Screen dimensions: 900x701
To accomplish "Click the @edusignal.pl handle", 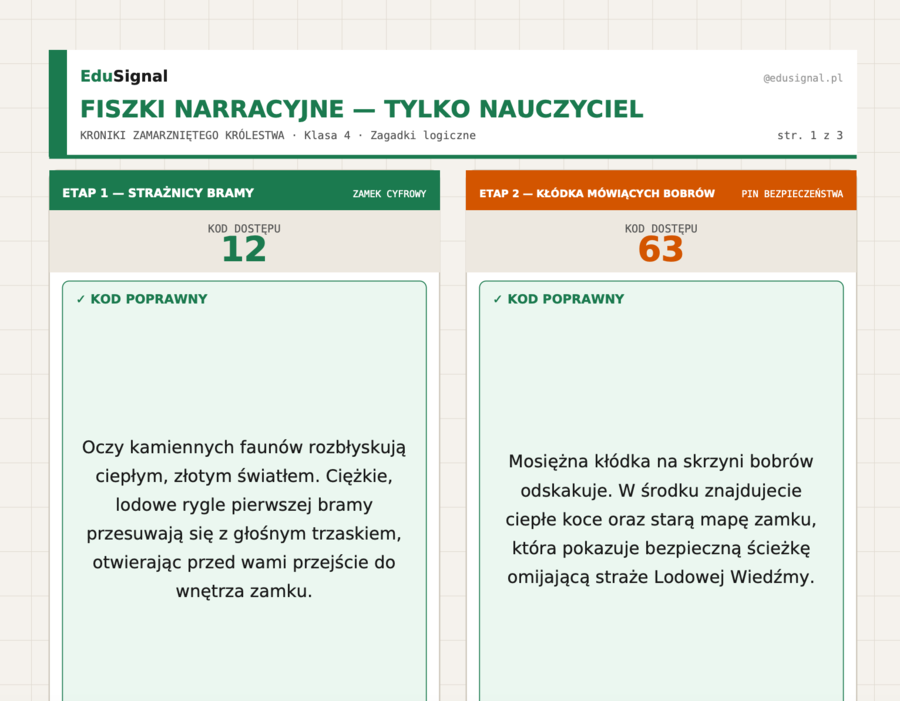I will [802, 78].
